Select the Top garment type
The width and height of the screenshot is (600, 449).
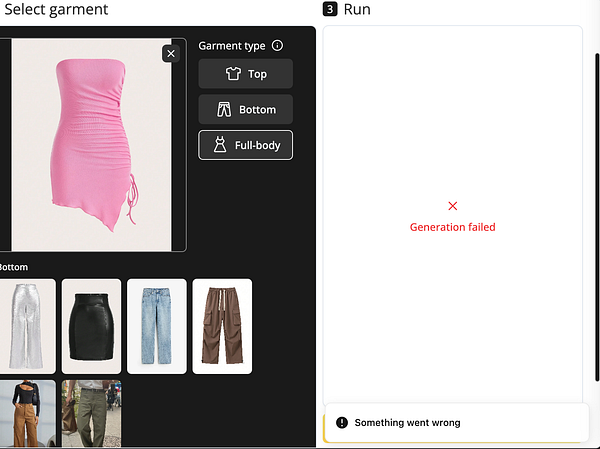coord(246,73)
